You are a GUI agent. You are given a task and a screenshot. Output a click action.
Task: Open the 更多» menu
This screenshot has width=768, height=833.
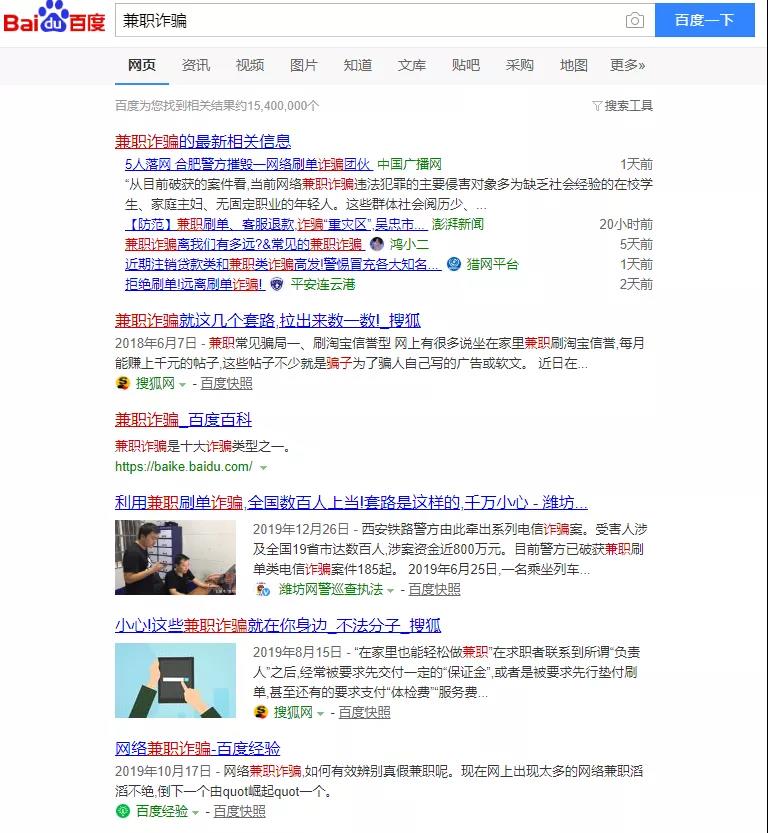(x=627, y=65)
